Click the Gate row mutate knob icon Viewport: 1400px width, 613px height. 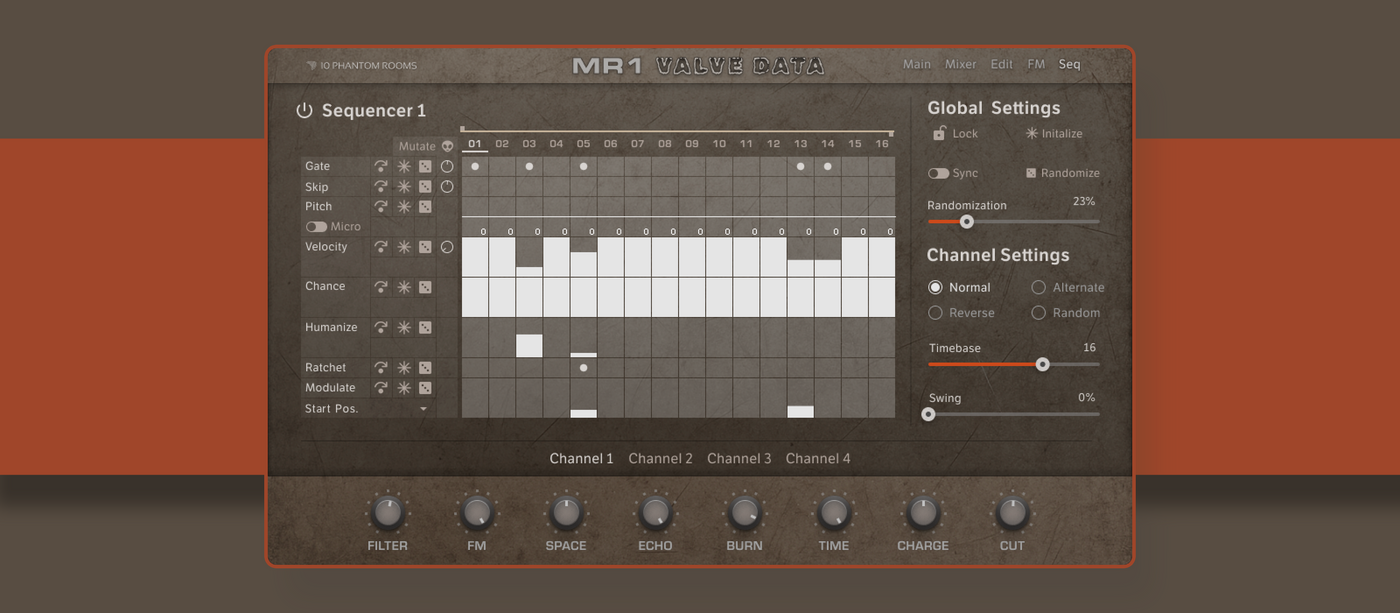tap(447, 167)
